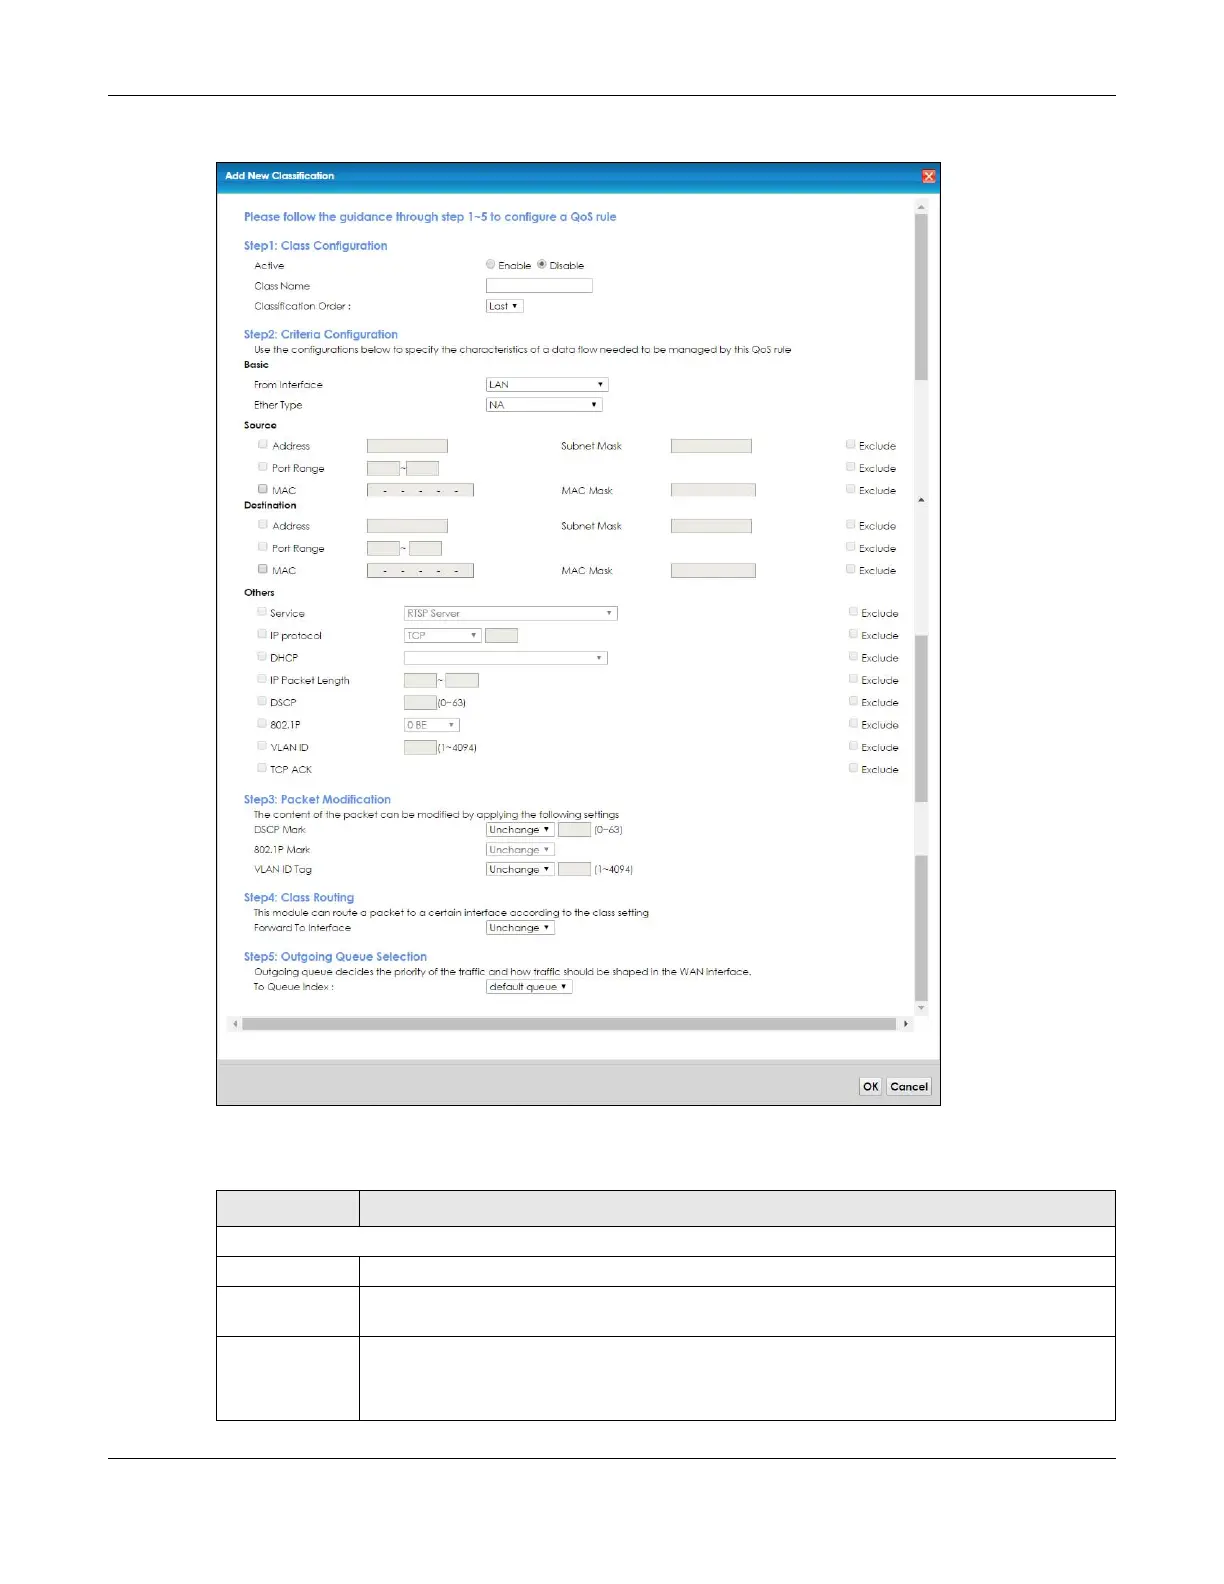Click the Step5: Outgoing Queue Selection heading
The image size is (1224, 1584).
335,956
